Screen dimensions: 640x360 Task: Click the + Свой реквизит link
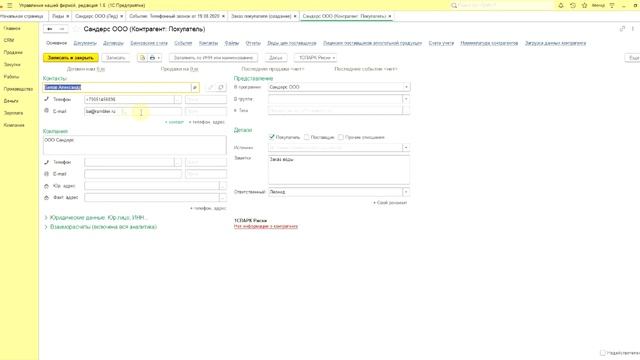click(x=390, y=203)
